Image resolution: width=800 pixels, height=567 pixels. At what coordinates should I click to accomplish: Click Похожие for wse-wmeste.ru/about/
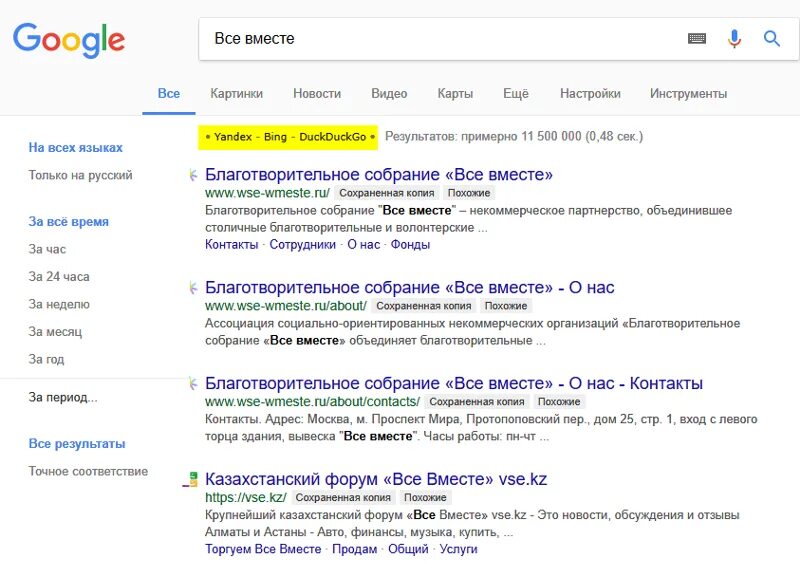(506, 306)
